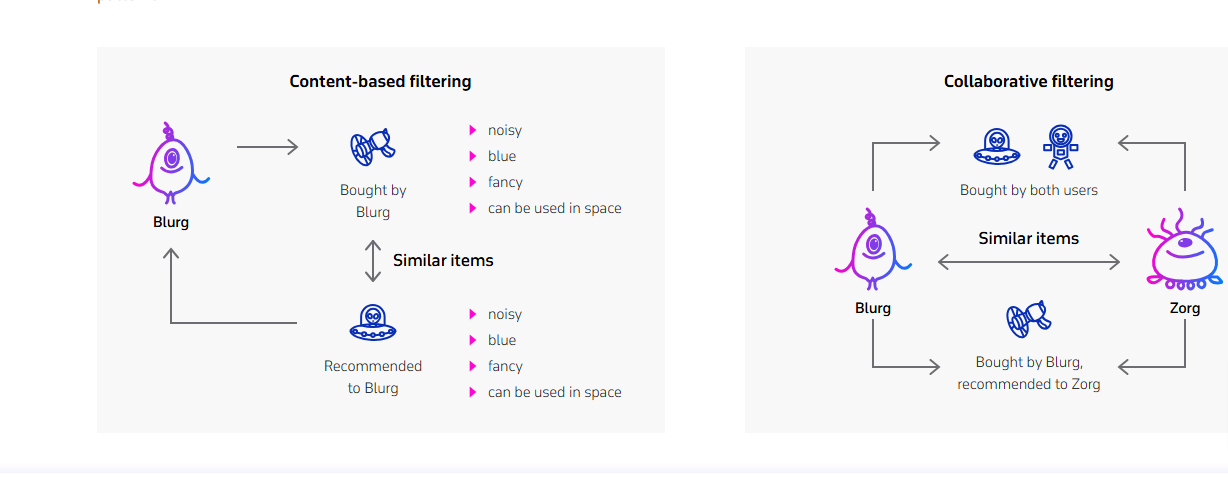This screenshot has width=1228, height=478.
Task: Click the pink bullet next to first noisy
Action: (472, 130)
